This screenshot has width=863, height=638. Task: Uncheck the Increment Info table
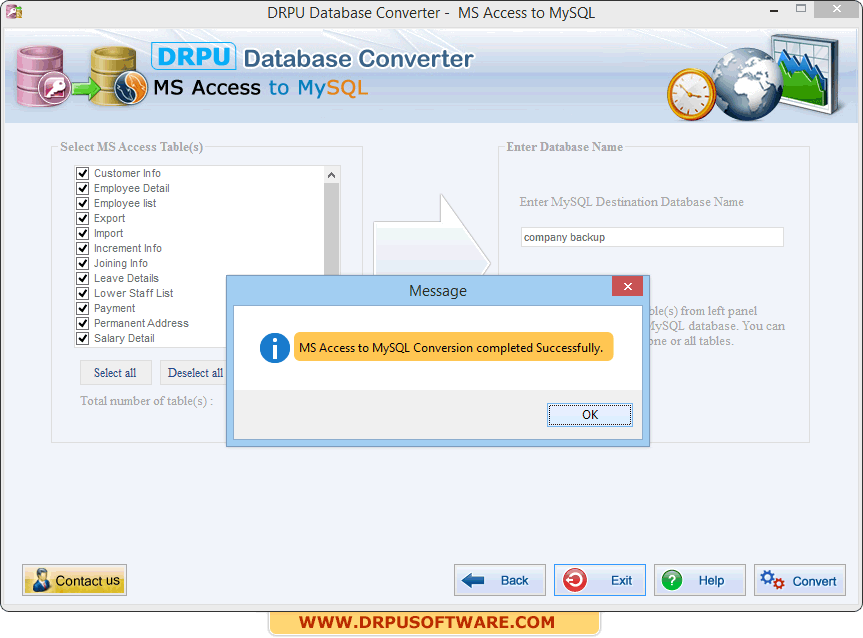pos(83,248)
